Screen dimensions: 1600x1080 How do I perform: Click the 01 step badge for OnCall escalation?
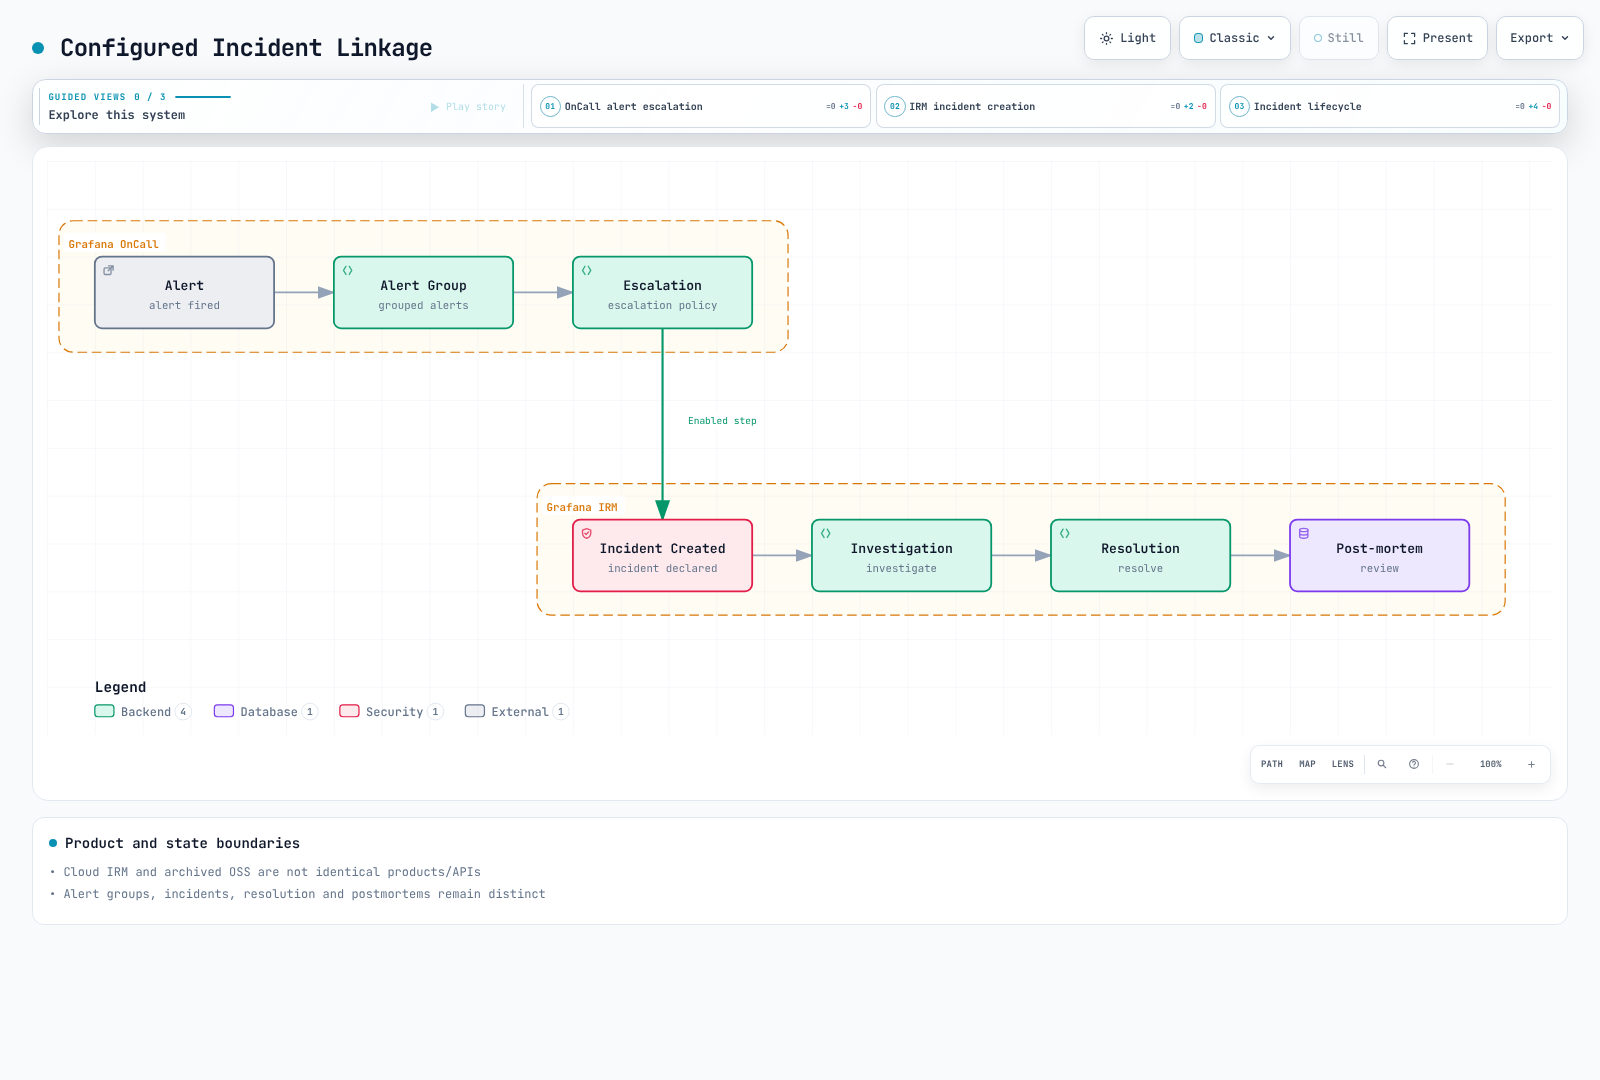point(550,106)
